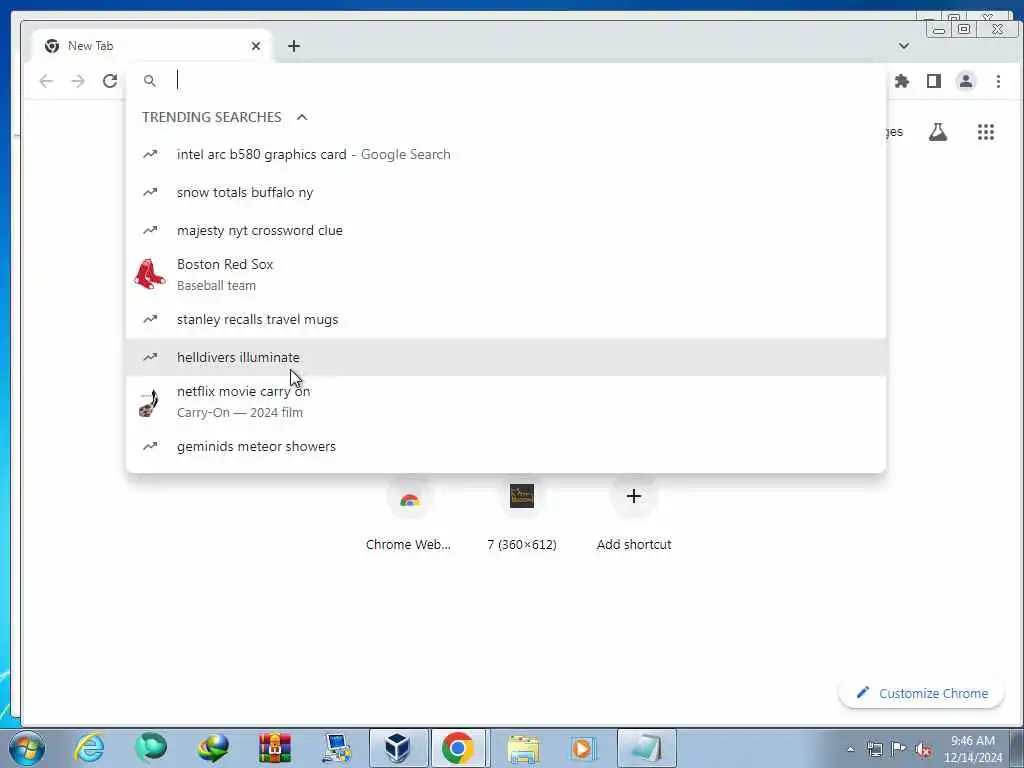1024x768 pixels.
Task: Select the Boston Red Sox suggestion
Action: 506,275
